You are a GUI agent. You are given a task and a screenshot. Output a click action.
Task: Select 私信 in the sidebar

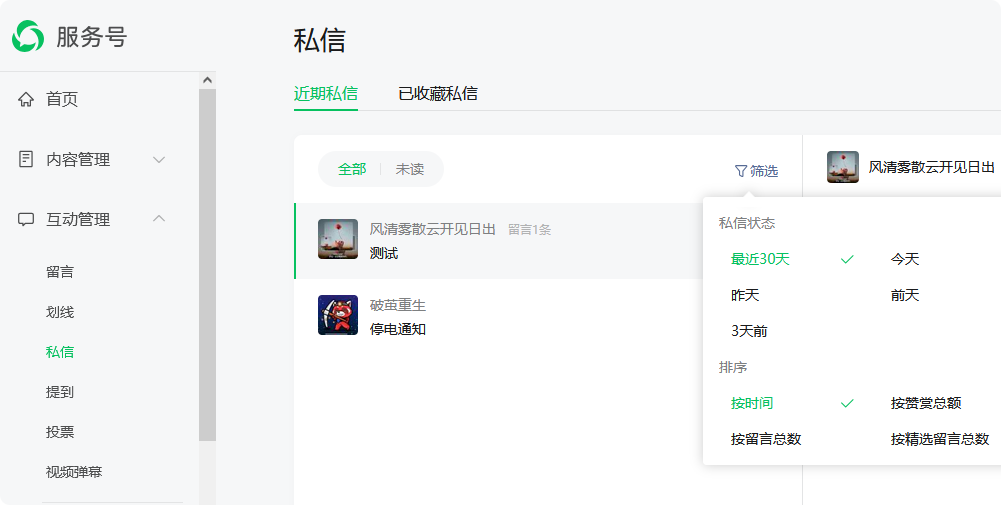click(x=60, y=352)
